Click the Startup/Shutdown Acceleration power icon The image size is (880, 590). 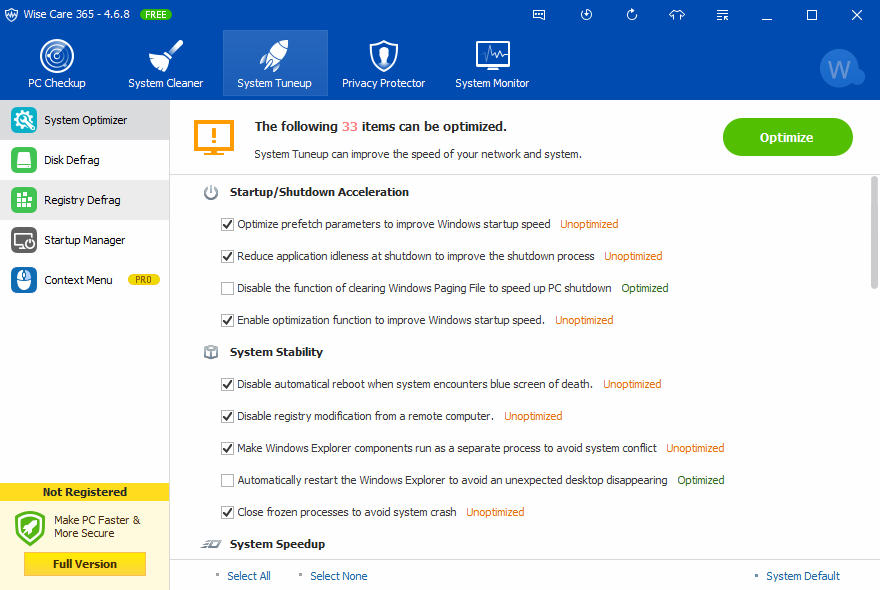coord(211,193)
